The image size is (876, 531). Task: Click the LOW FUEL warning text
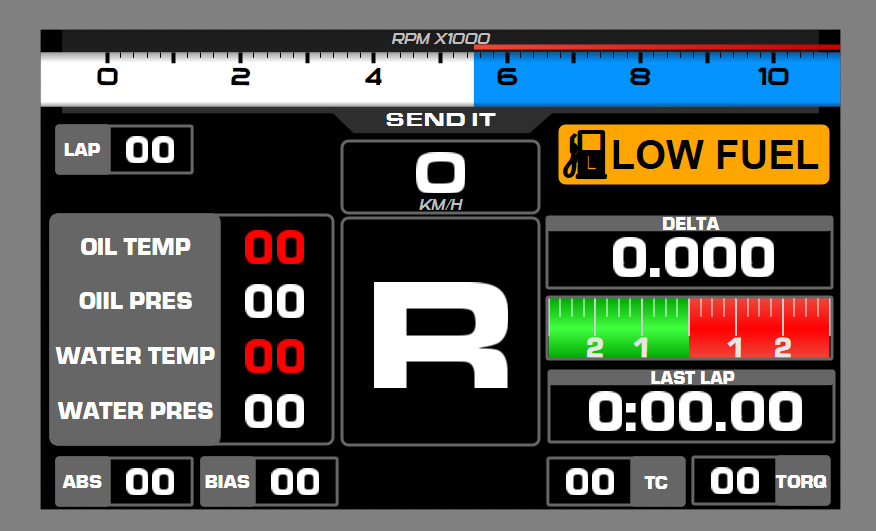(715, 156)
